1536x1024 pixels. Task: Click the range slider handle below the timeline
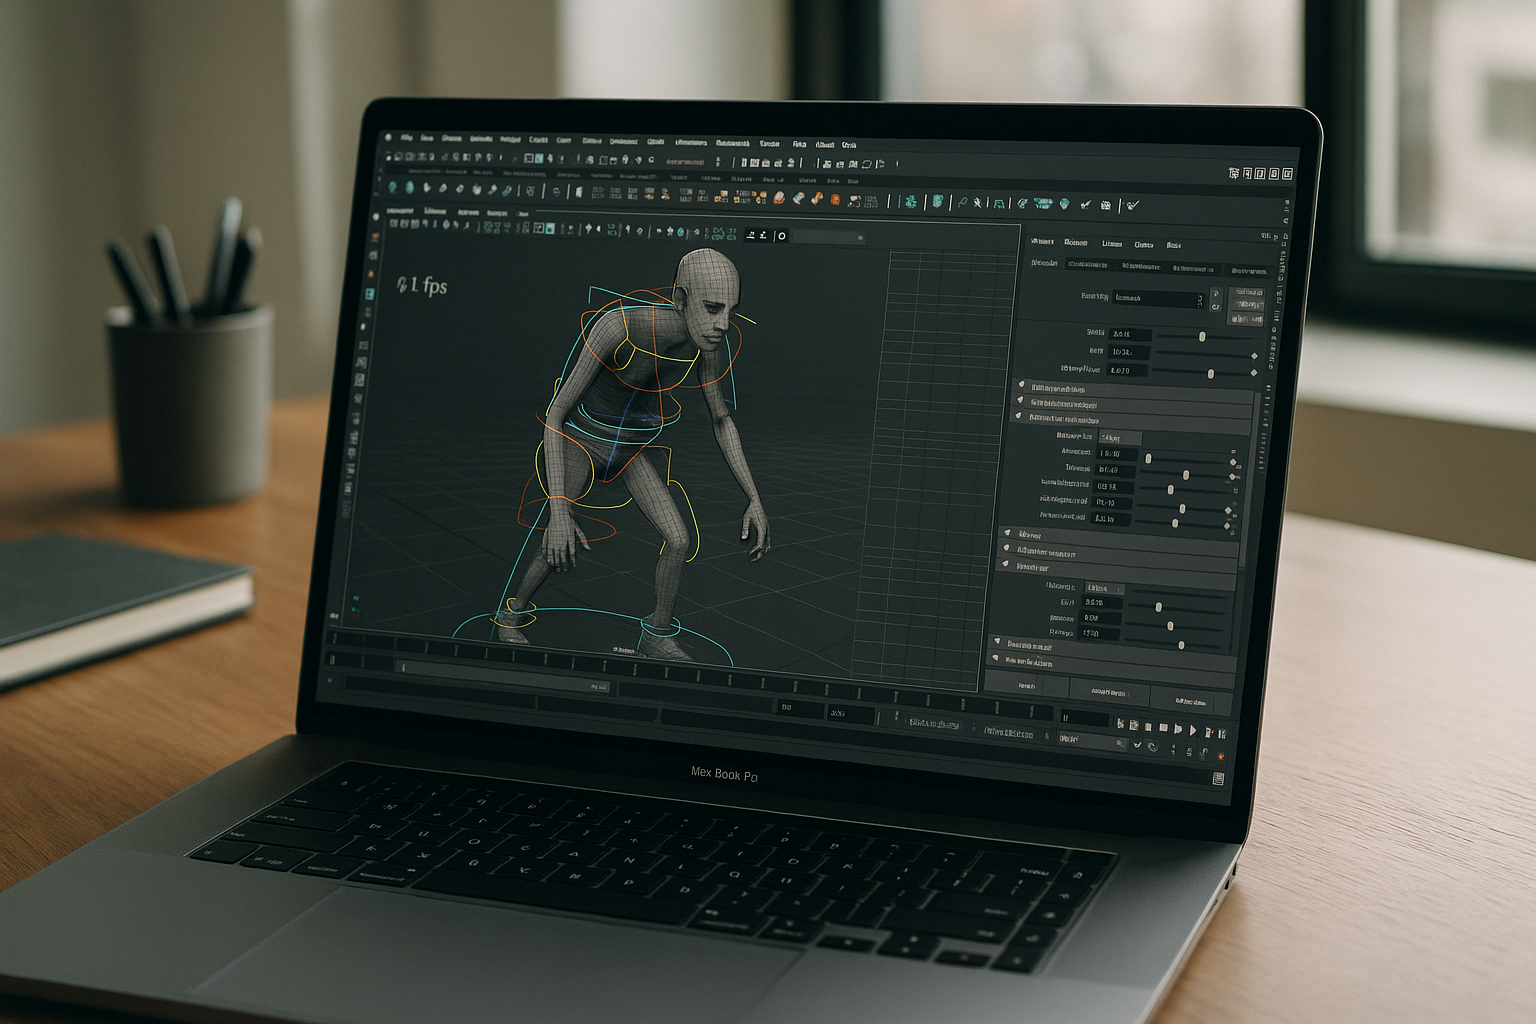tap(503, 675)
